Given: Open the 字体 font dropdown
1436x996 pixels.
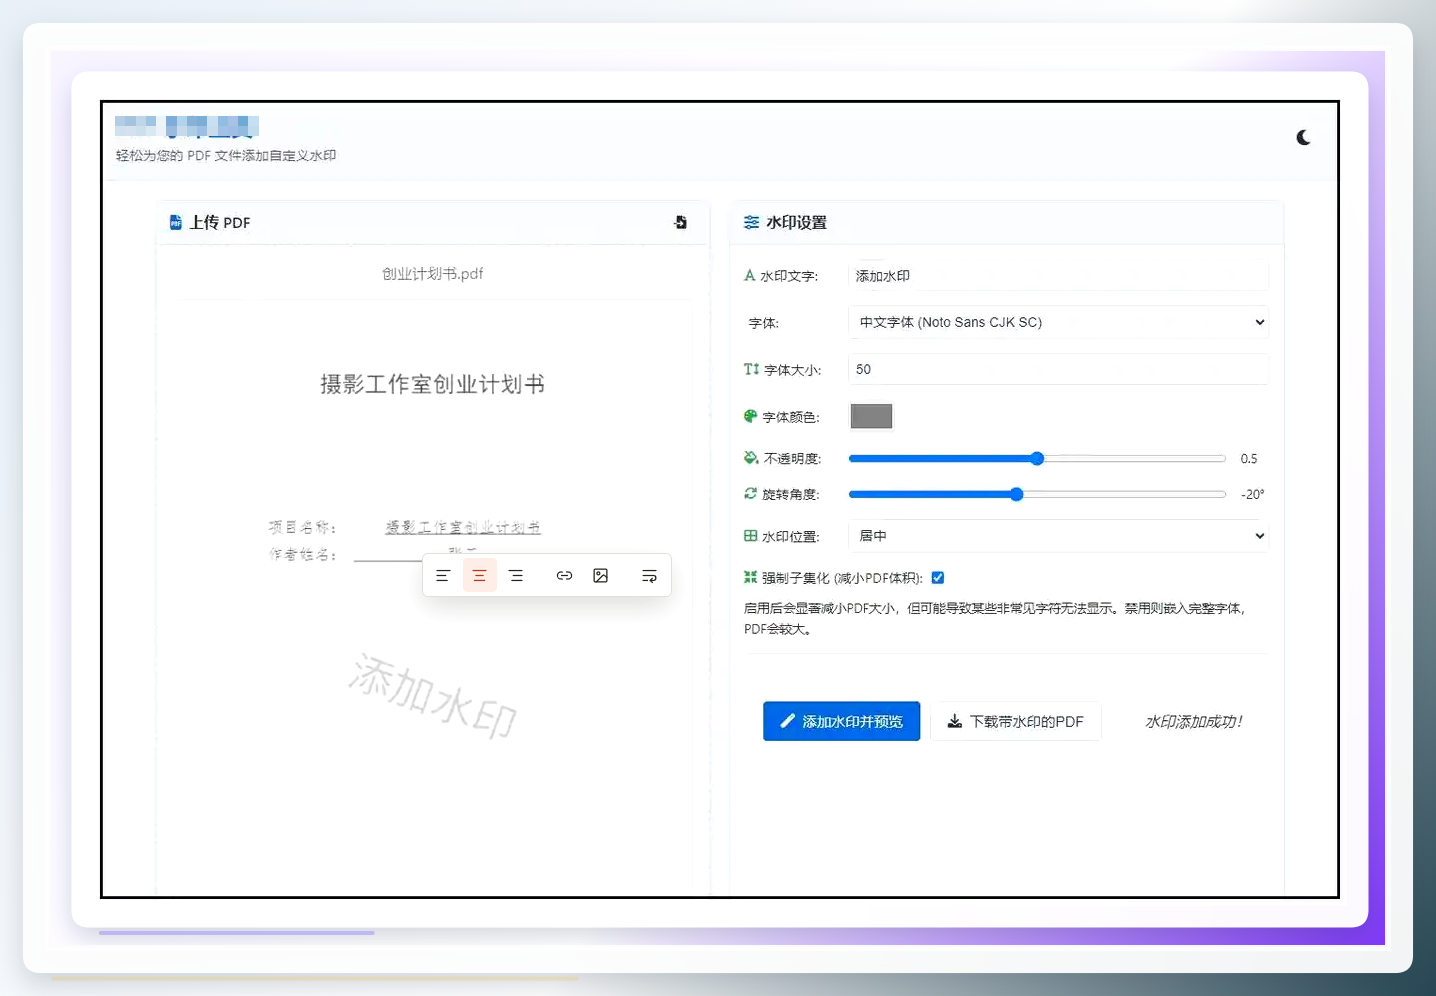Looking at the screenshot, I should point(1058,322).
